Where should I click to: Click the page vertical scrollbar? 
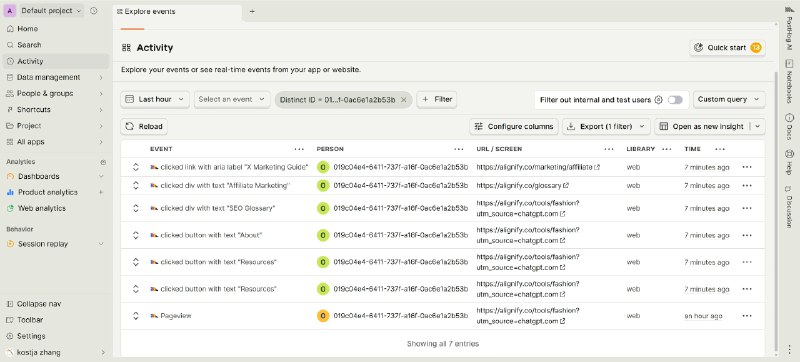point(776,212)
